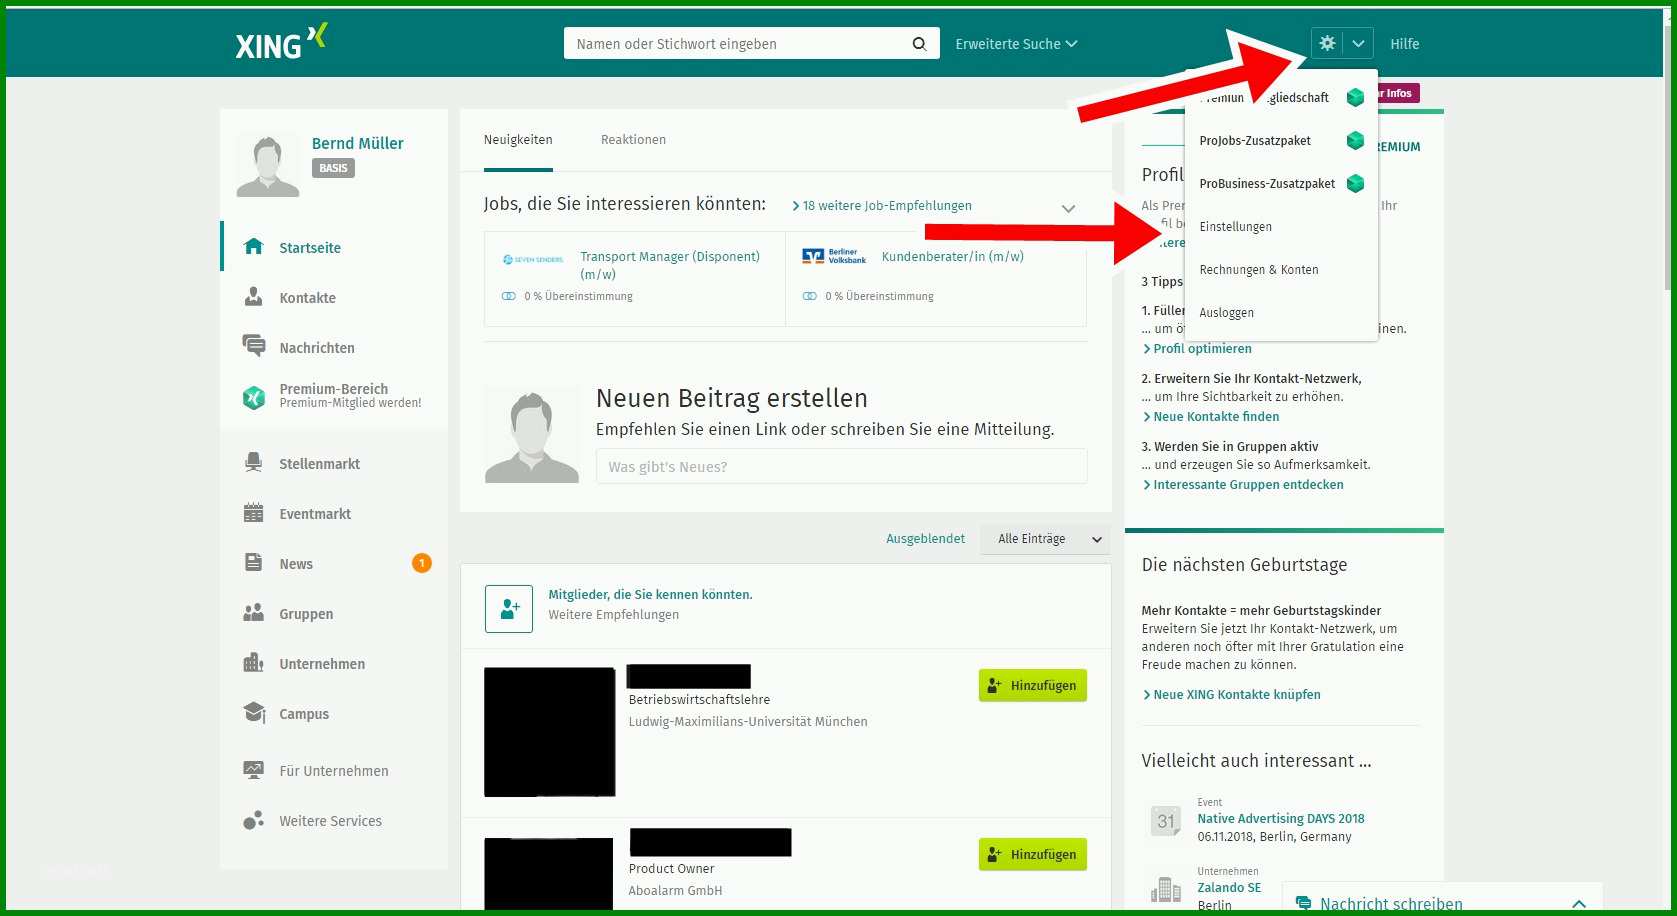1677x916 pixels.
Task: Open Rechnungen & Konten menu entry
Action: tap(1258, 270)
